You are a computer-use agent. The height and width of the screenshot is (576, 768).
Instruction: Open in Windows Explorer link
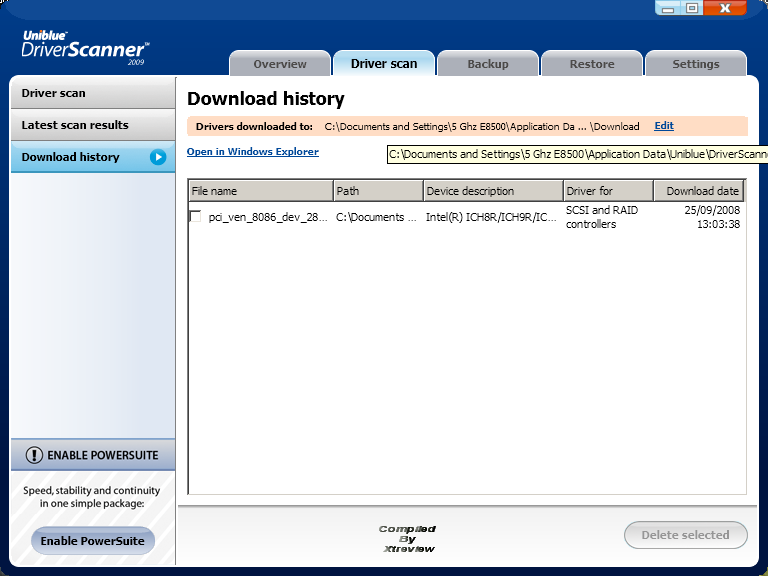tap(253, 152)
